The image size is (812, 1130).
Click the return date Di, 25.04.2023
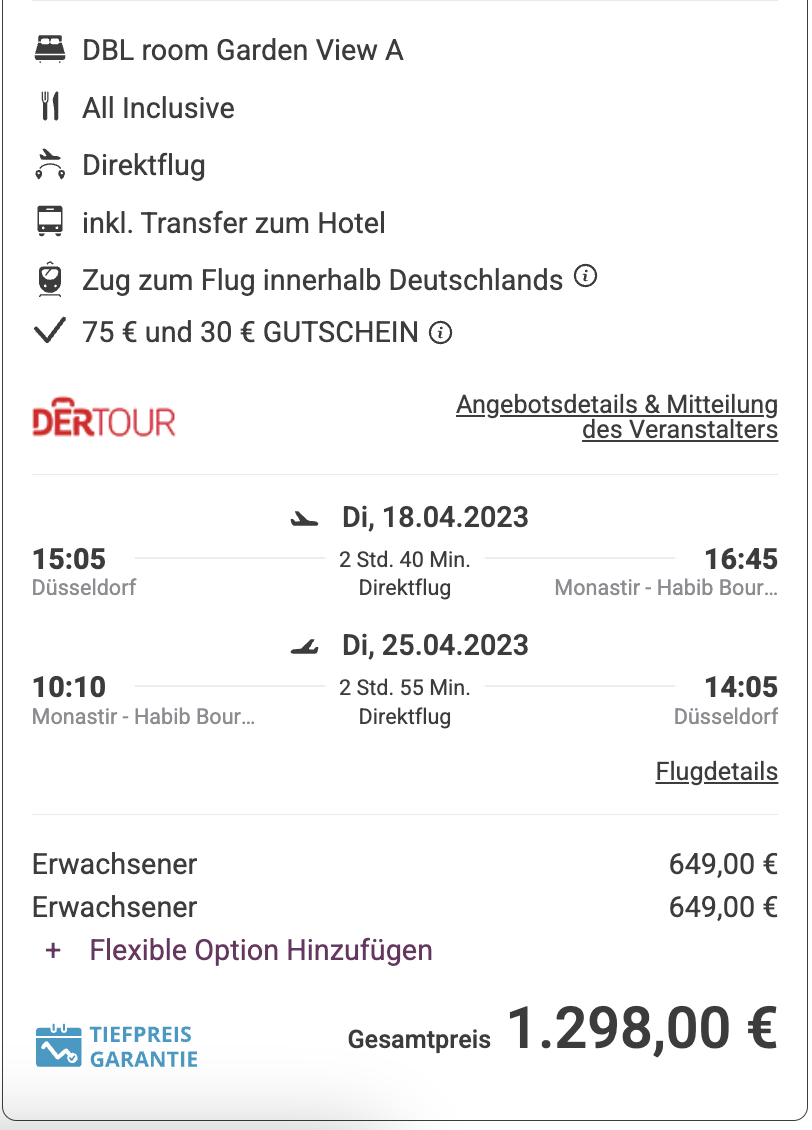pos(435,645)
